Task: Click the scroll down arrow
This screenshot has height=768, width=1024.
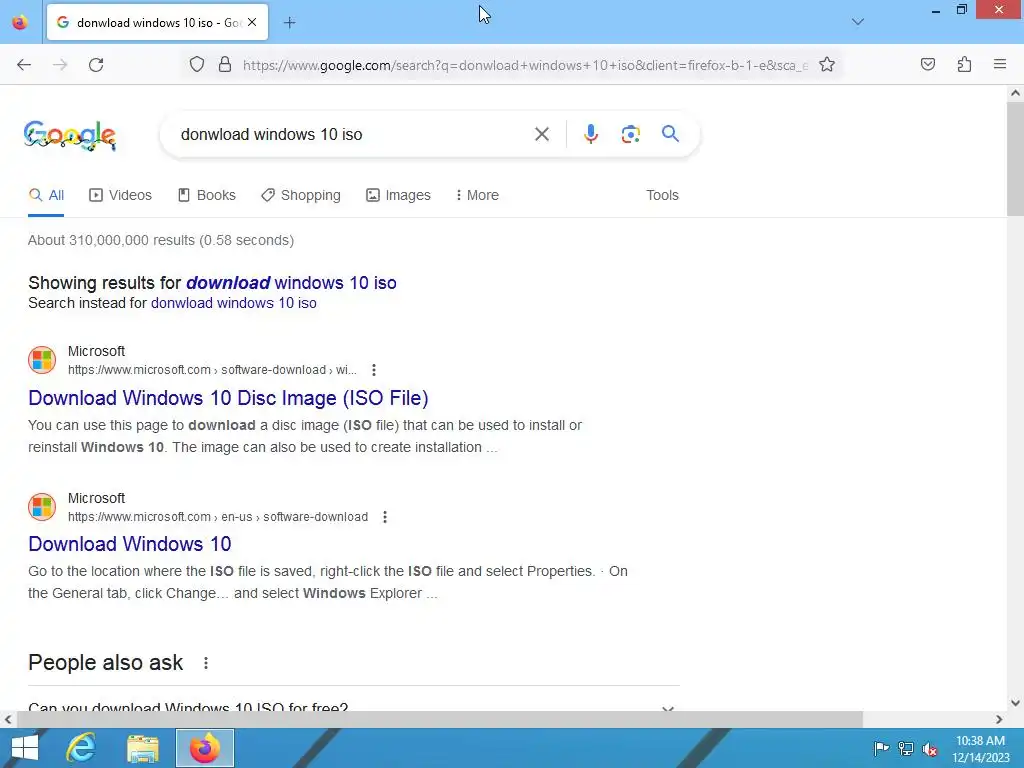Action: (1015, 703)
